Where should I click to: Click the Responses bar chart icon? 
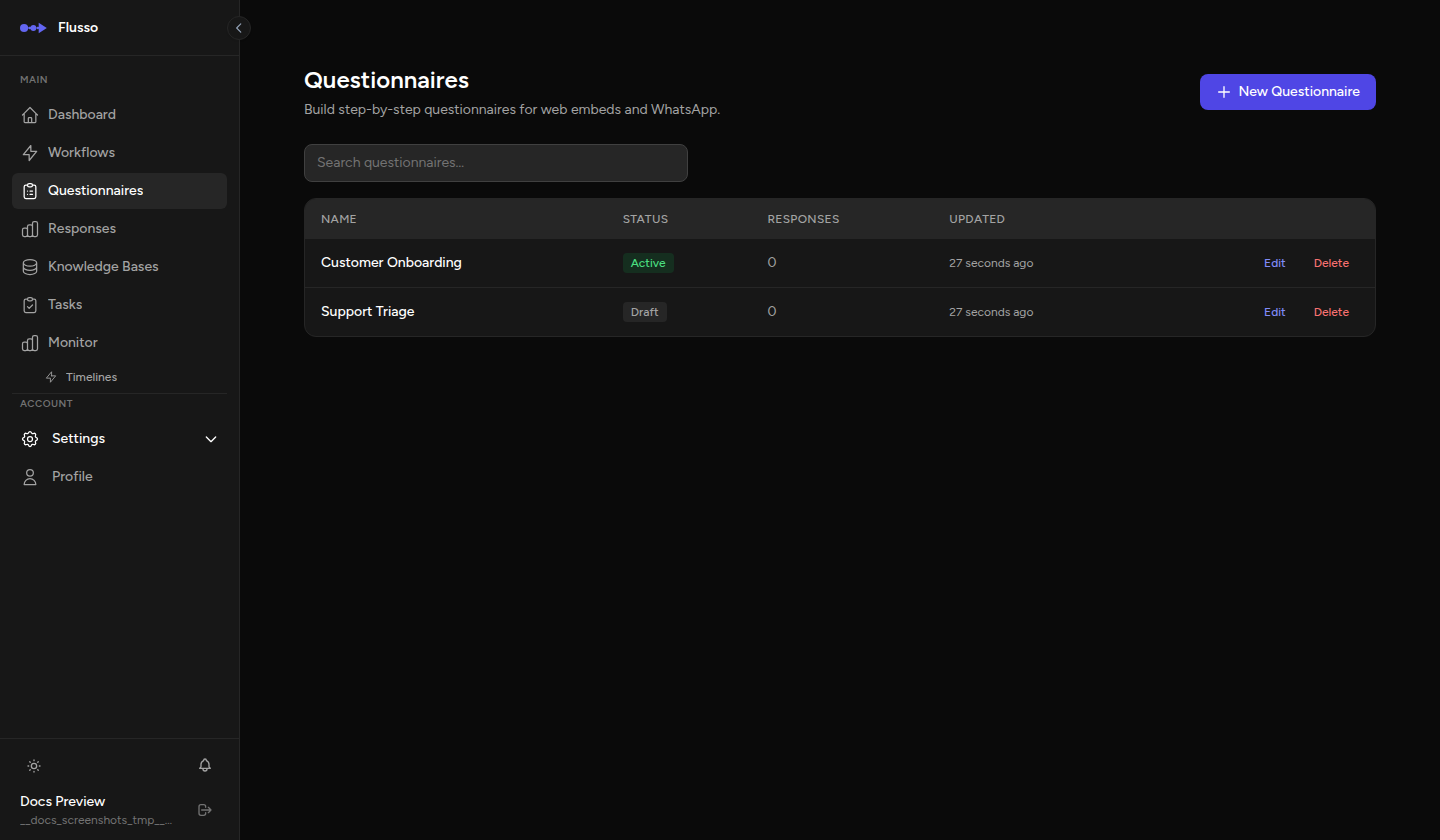click(30, 229)
